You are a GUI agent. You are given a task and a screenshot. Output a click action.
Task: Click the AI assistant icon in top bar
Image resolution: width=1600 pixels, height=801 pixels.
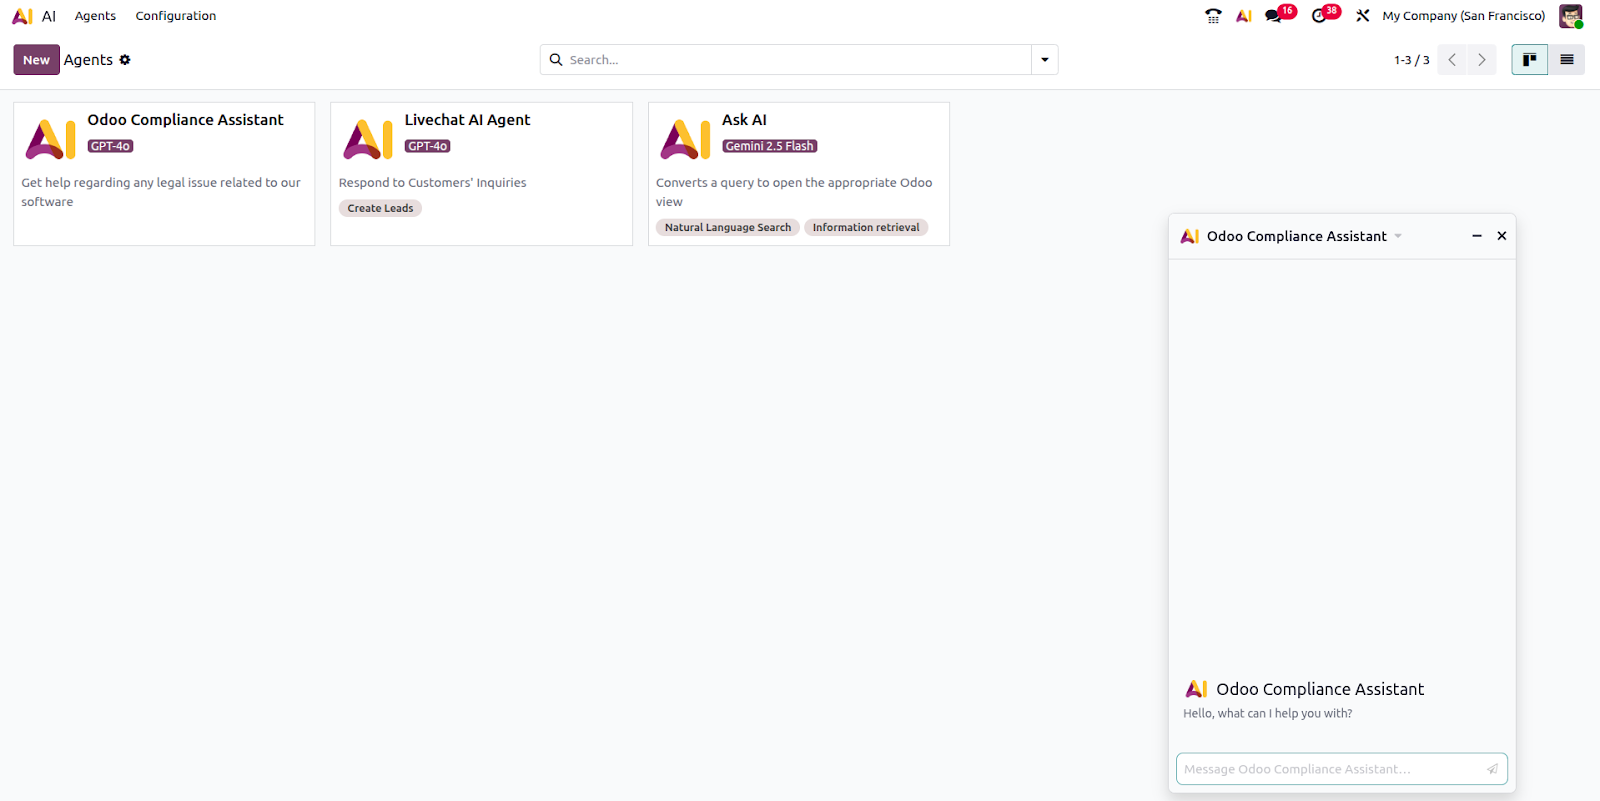(x=1244, y=16)
